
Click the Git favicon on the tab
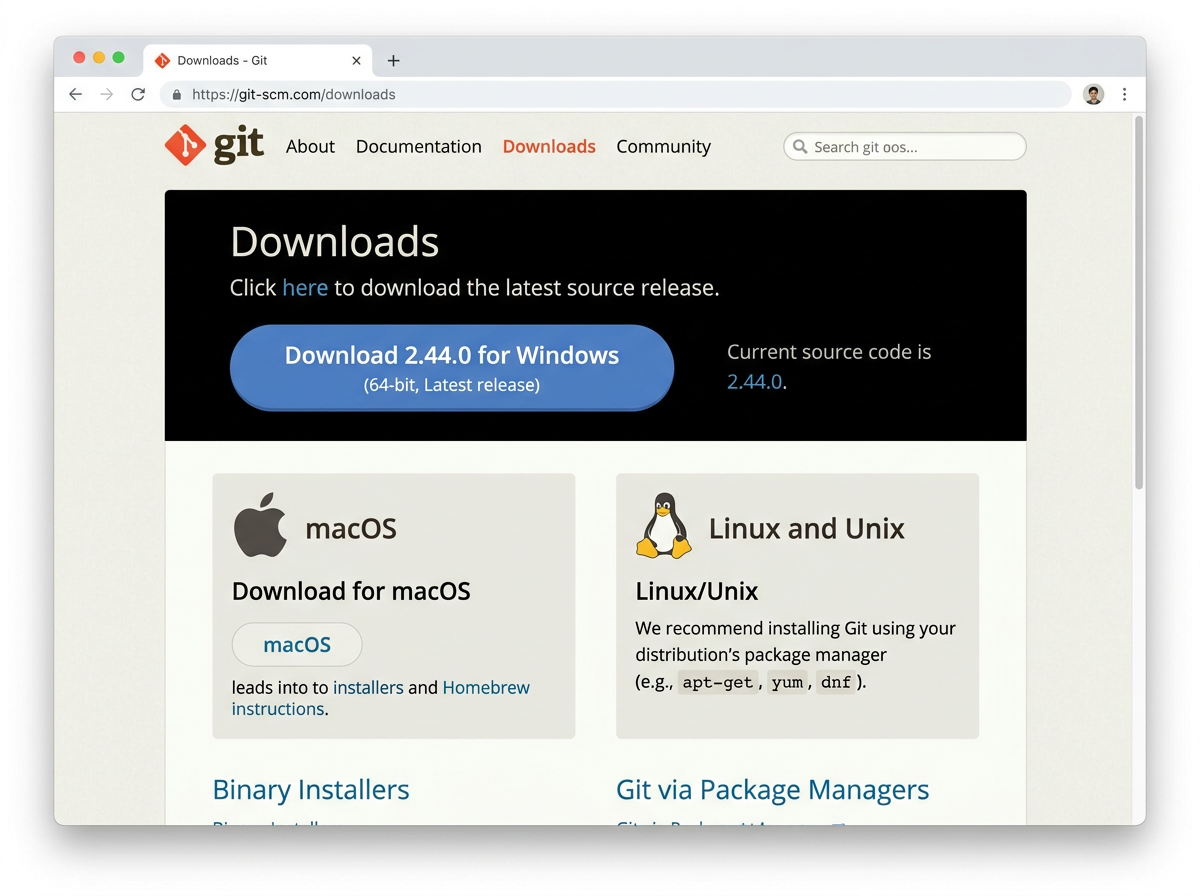(x=163, y=61)
